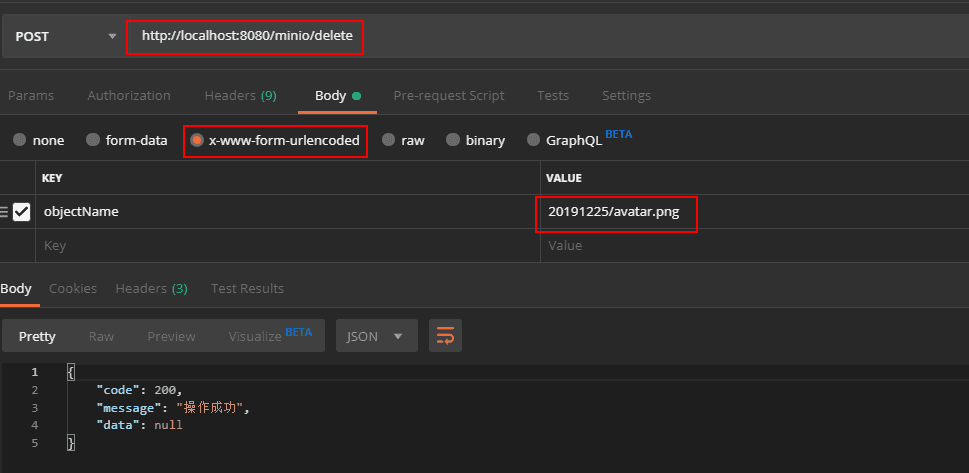This screenshot has height=473, width=969.
Task: Click the objectName key cell
Action: [x=287, y=212]
